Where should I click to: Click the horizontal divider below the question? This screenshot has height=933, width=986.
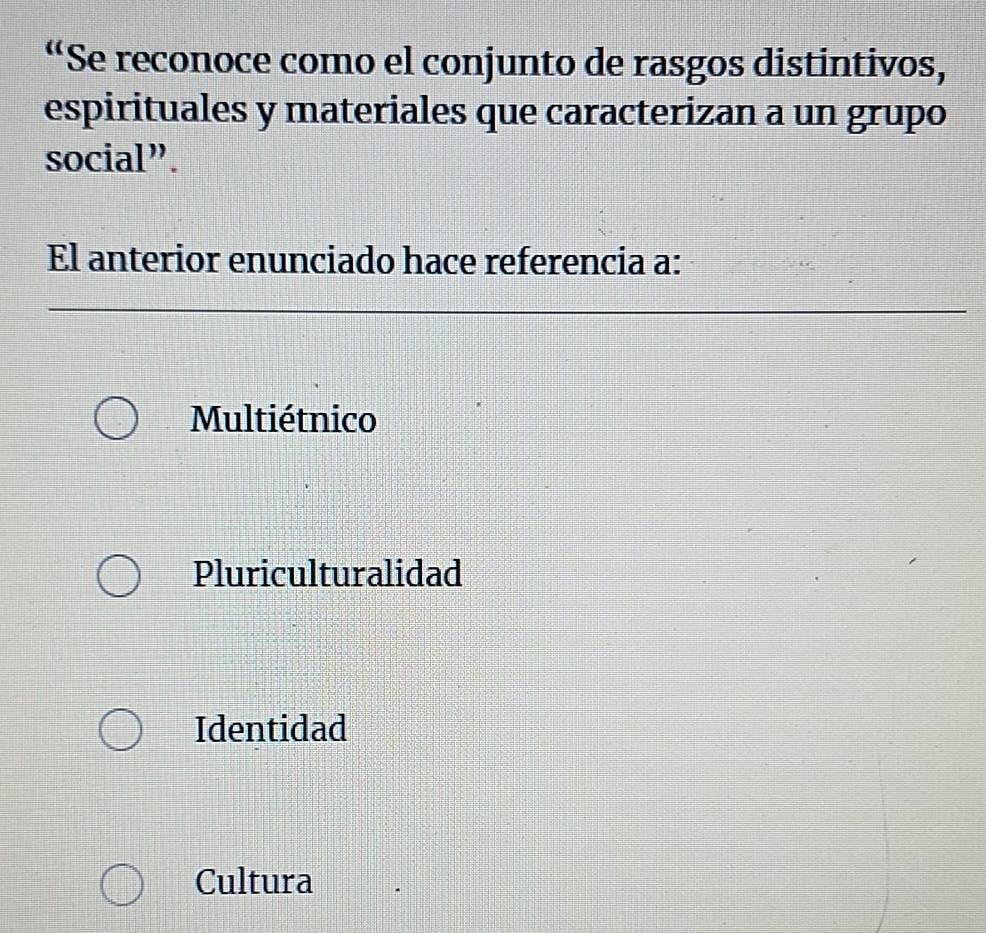(x=508, y=311)
